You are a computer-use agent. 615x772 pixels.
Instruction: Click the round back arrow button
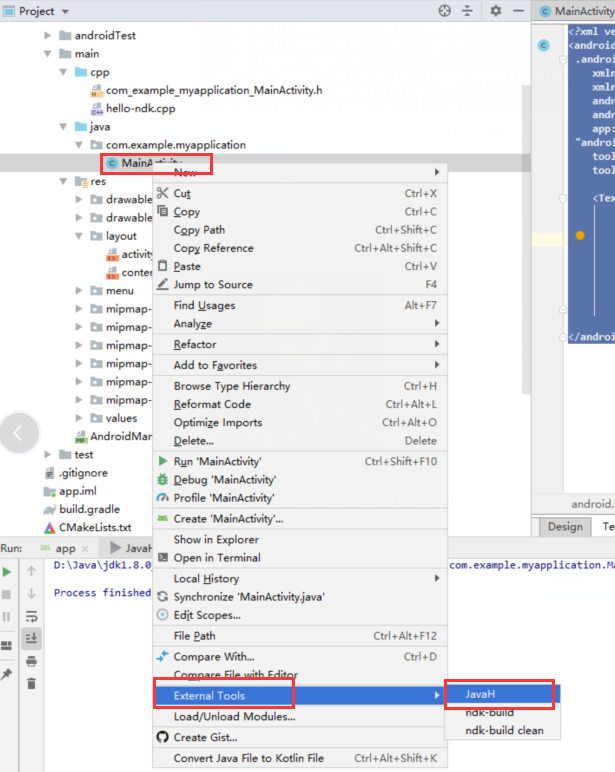click(19, 433)
